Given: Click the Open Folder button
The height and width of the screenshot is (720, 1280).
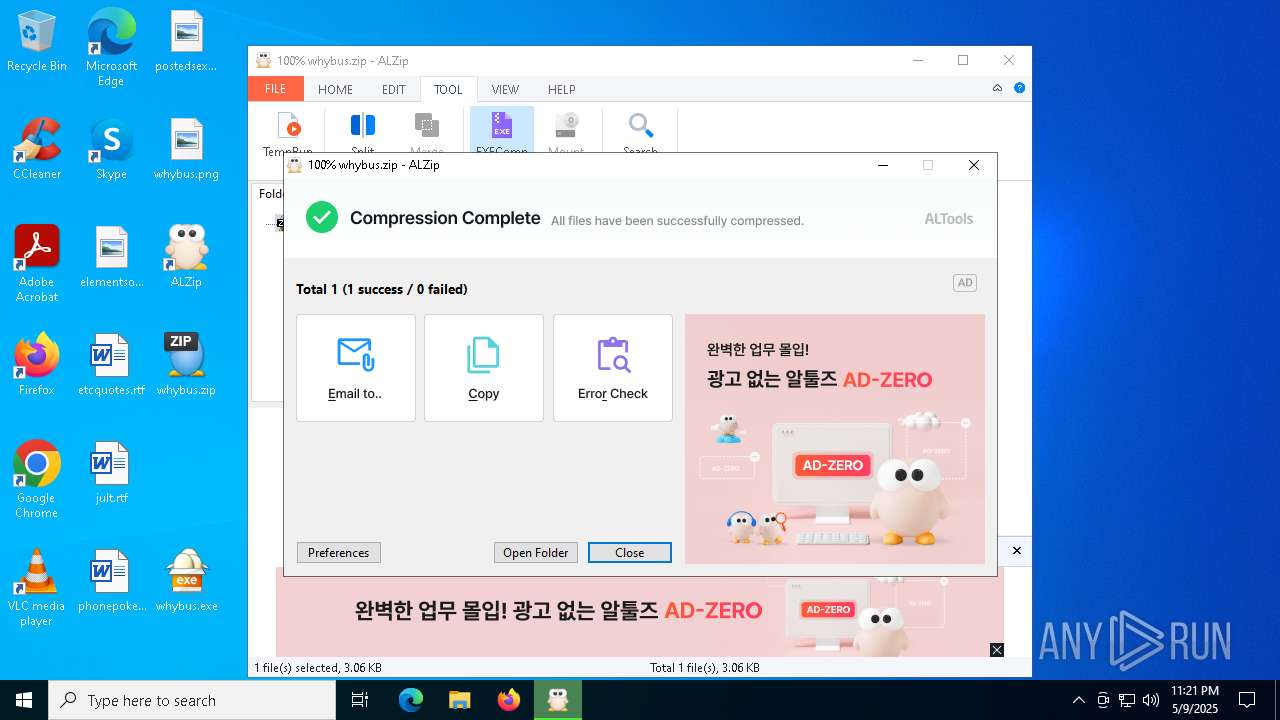Looking at the screenshot, I should click(536, 553).
